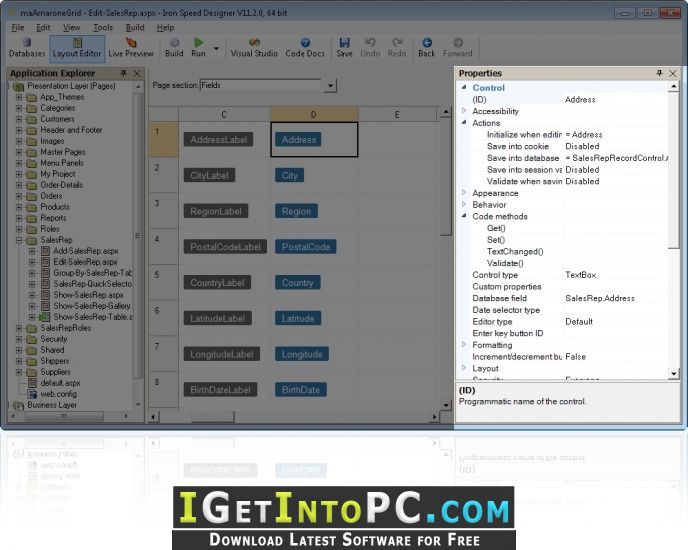The width and height of the screenshot is (688, 550).
Task: Open the Run options dropdown arrow
Action: click(216, 48)
